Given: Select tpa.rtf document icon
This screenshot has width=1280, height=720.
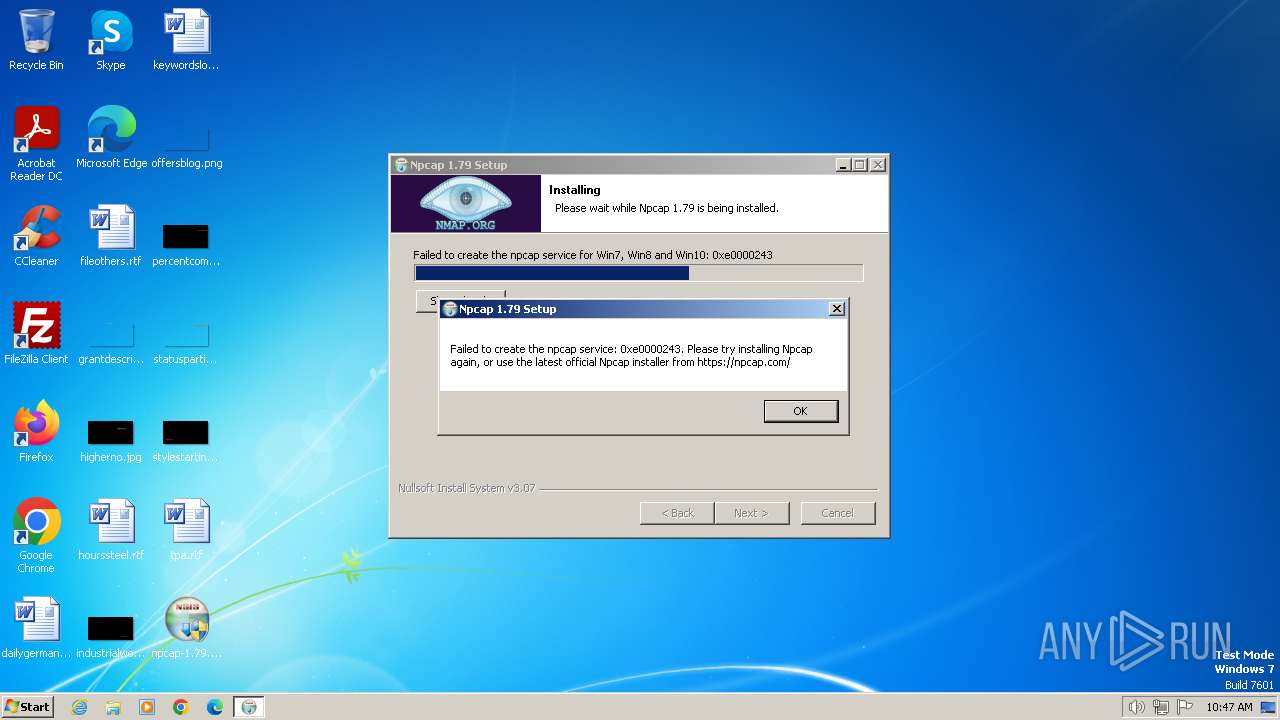Looking at the screenshot, I should click(186, 529).
